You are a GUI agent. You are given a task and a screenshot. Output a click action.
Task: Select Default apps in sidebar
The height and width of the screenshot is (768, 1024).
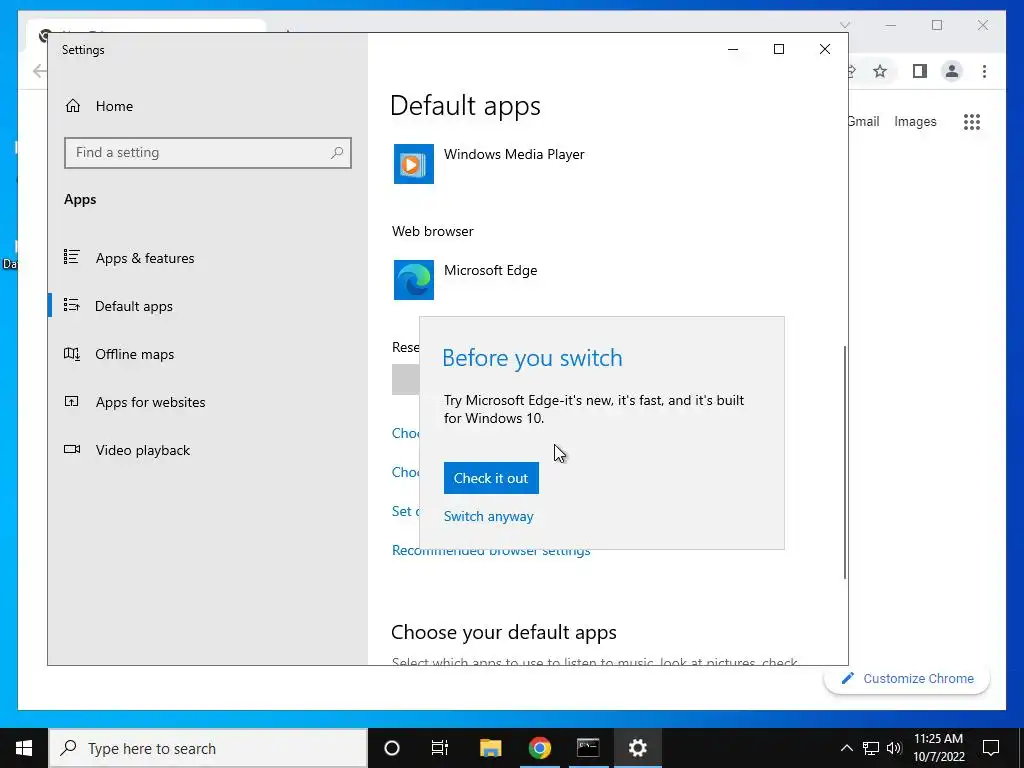(x=134, y=306)
